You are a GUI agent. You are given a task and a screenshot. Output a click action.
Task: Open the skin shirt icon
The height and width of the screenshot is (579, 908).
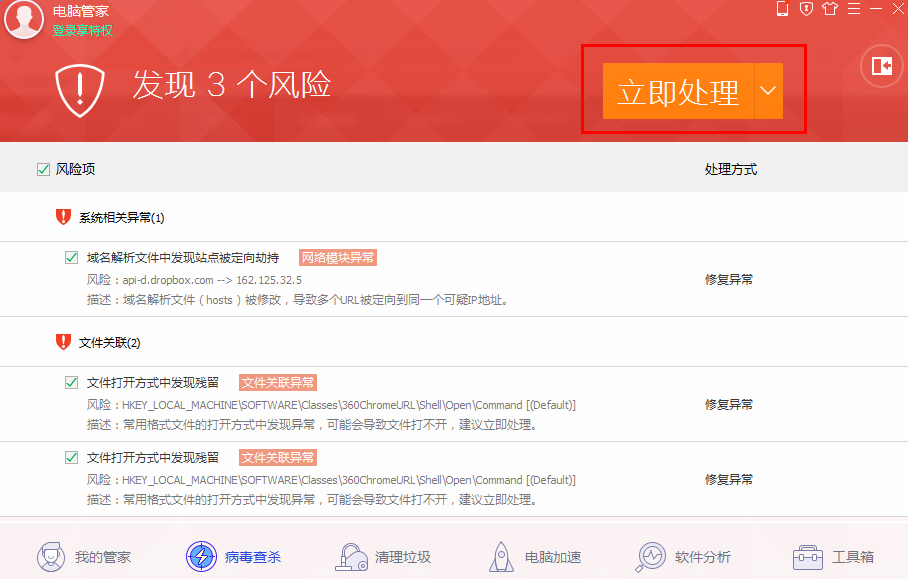(x=830, y=9)
